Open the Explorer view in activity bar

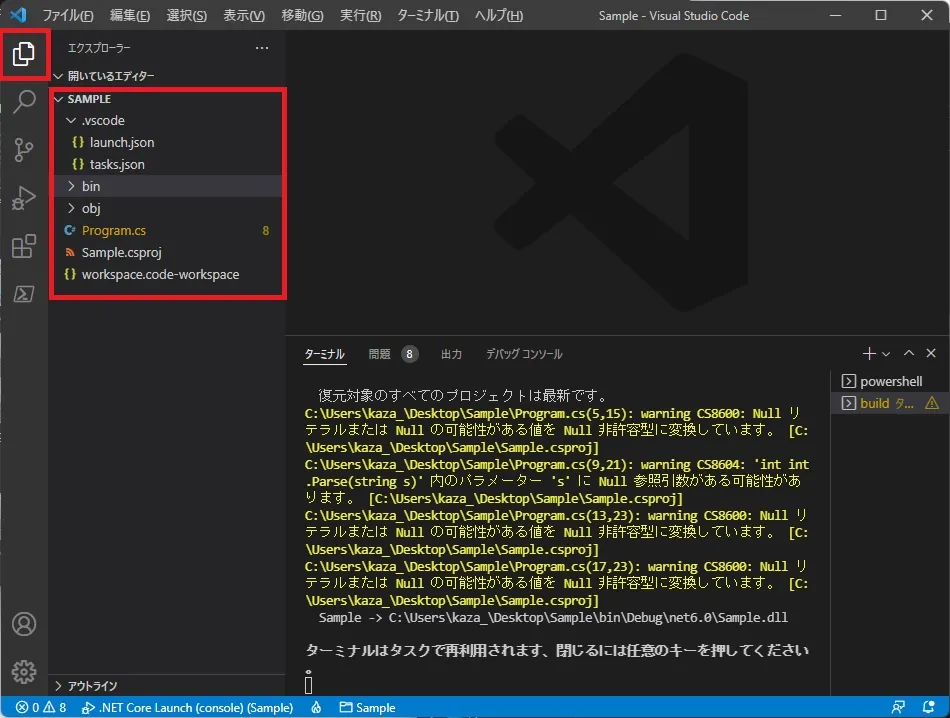click(24, 55)
